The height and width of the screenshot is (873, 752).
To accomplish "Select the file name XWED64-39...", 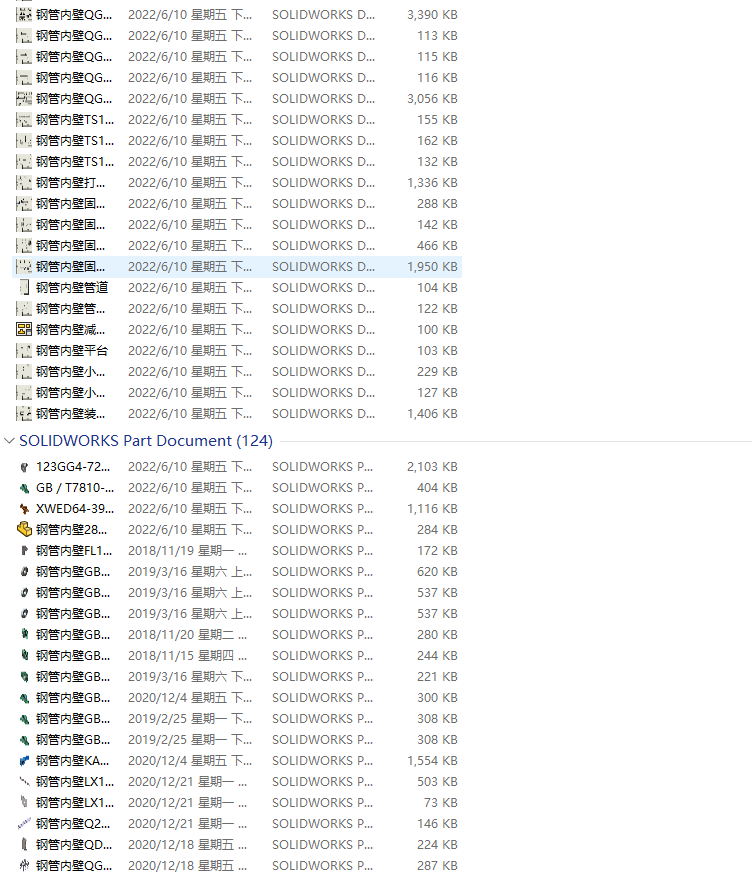I will coord(75,509).
